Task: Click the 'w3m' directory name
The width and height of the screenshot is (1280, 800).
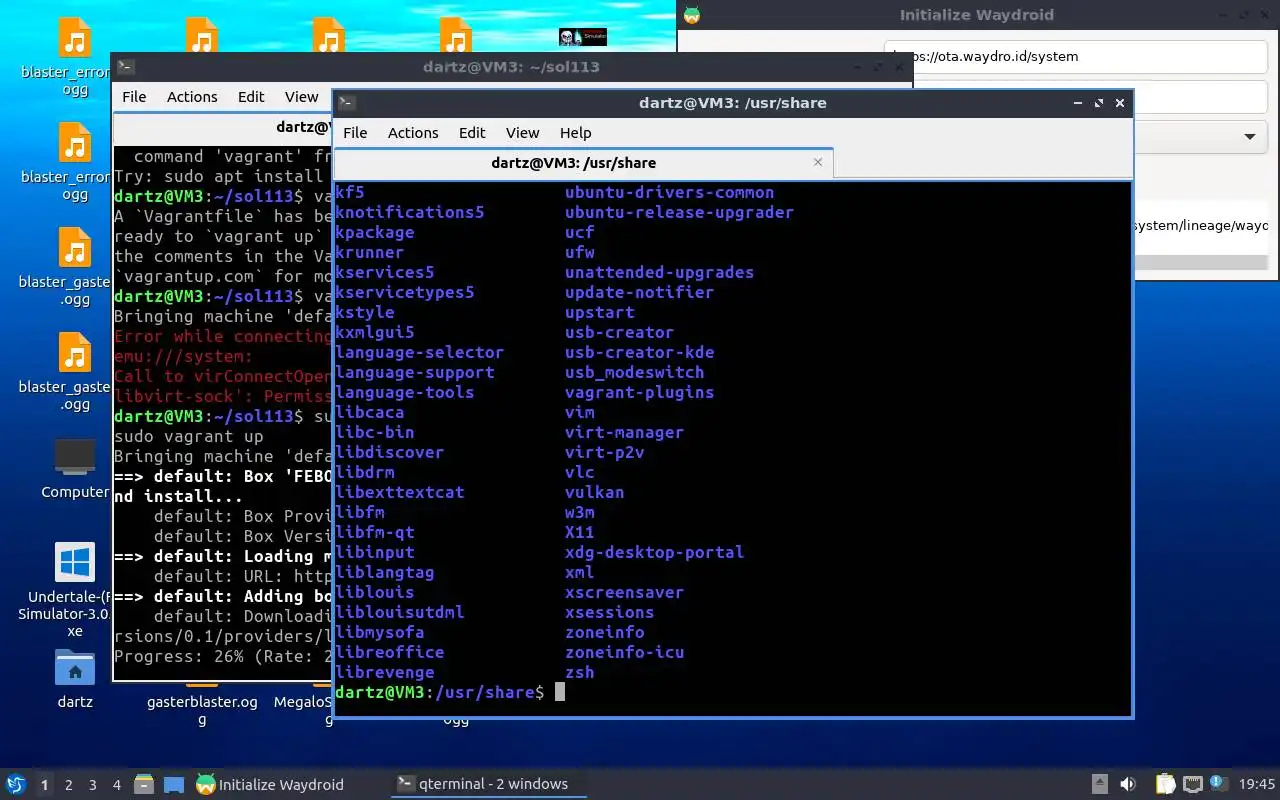Action: click(x=580, y=512)
